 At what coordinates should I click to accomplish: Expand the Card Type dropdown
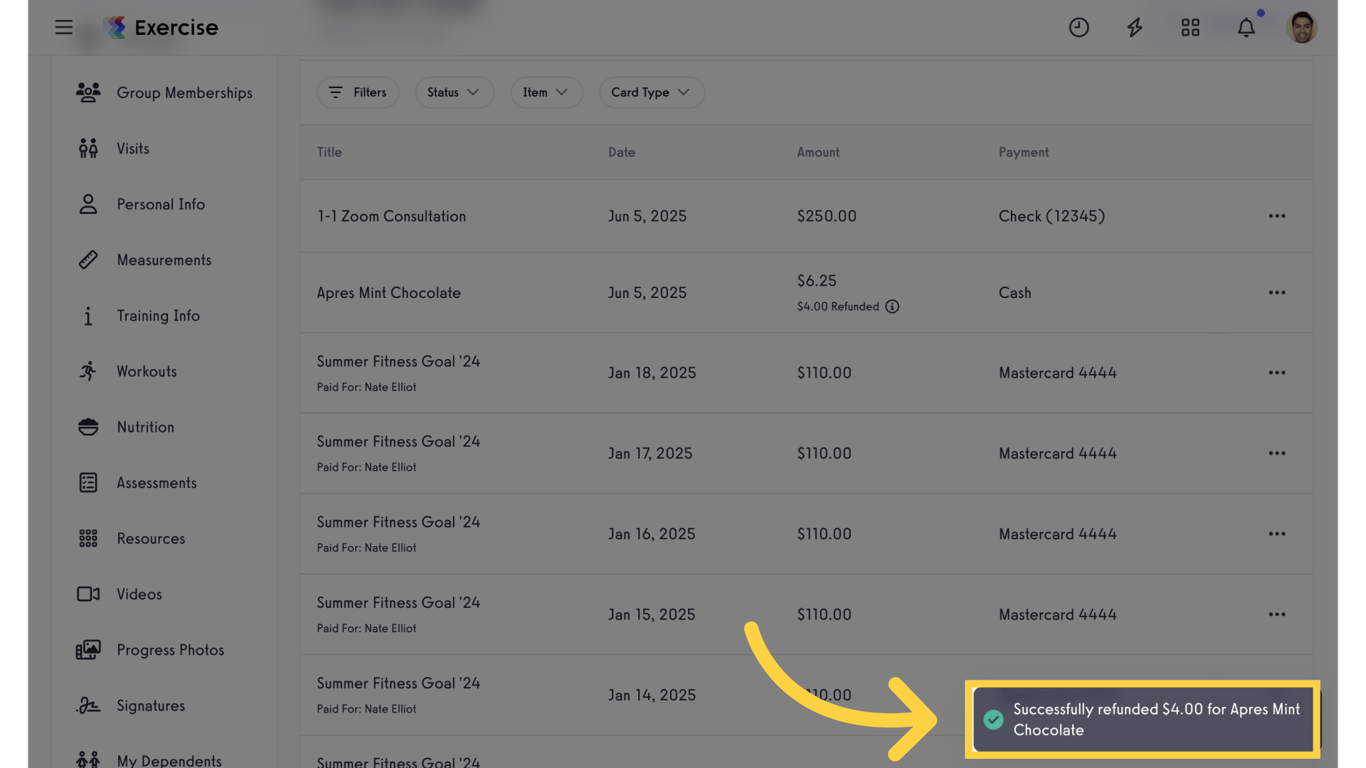pos(650,92)
